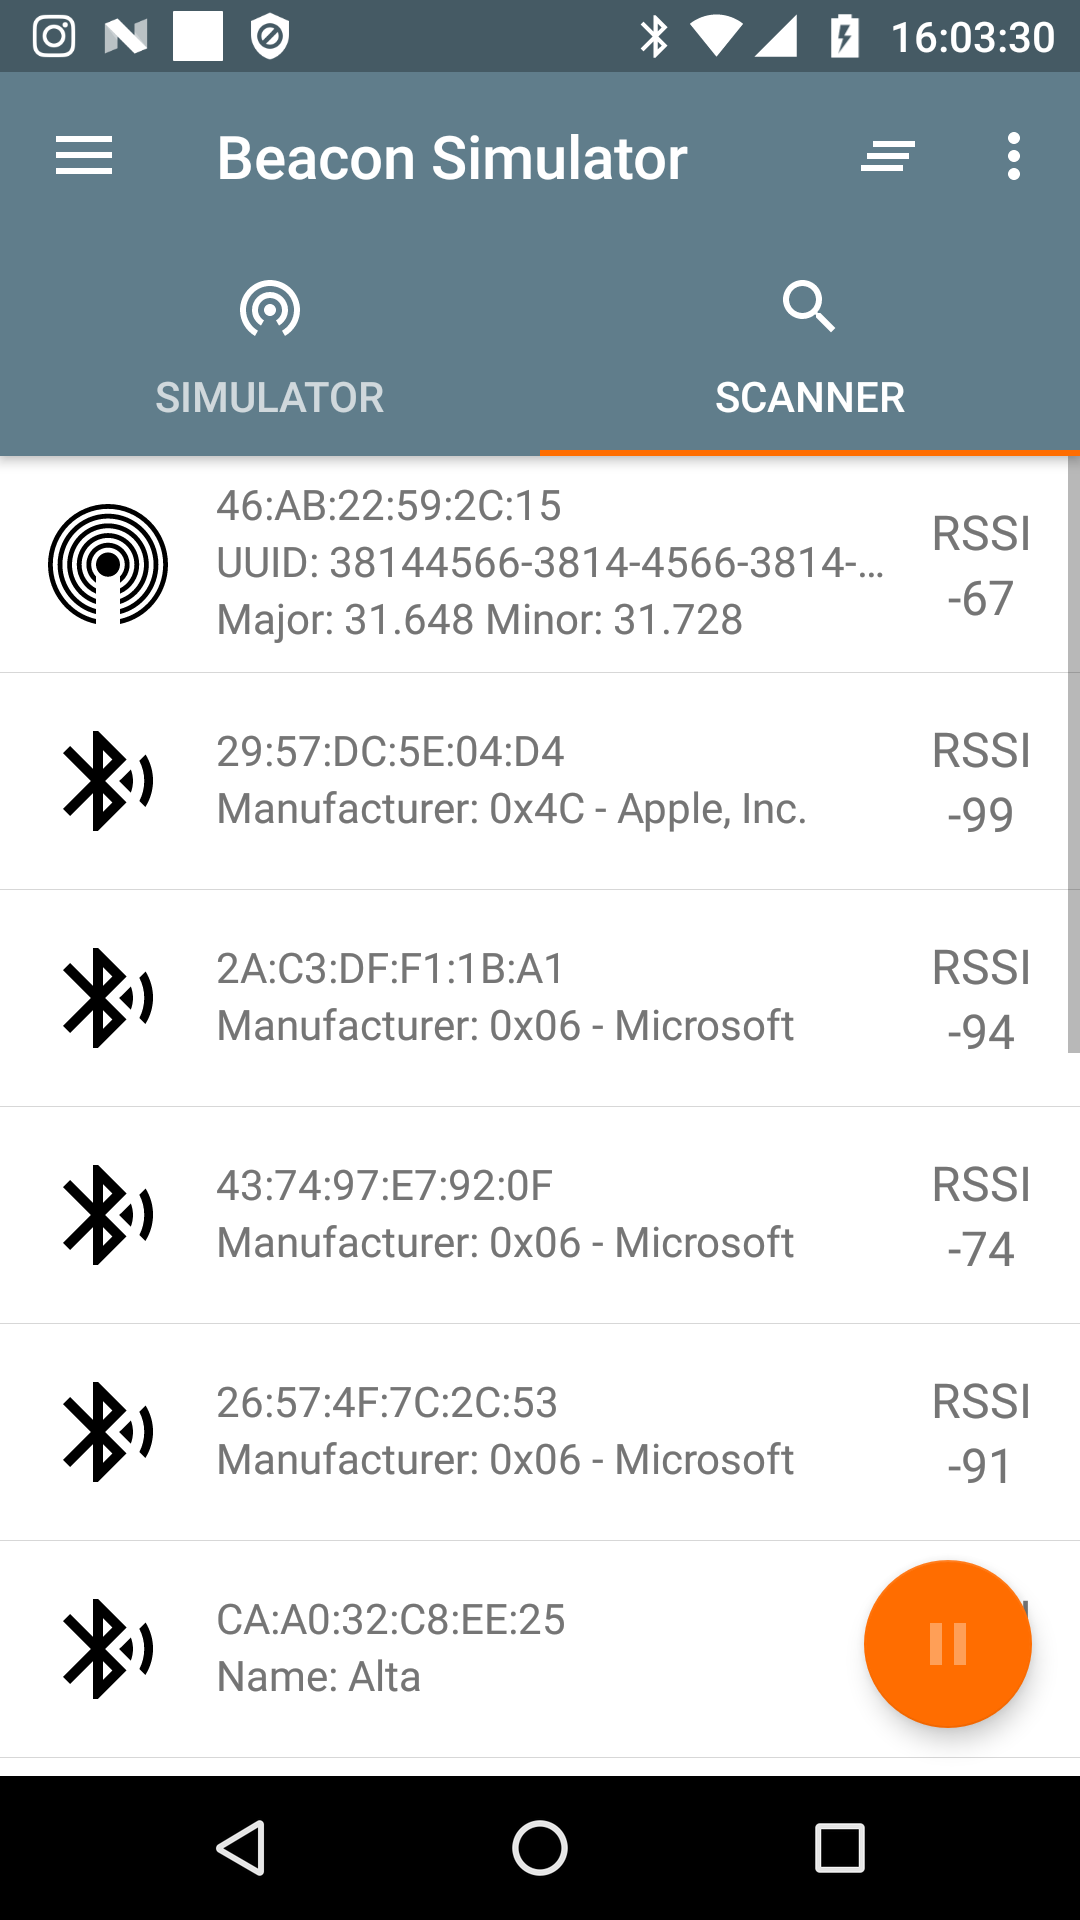Image resolution: width=1080 pixels, height=1920 pixels.
Task: Switch to the Simulator tab
Action: click(x=270, y=350)
